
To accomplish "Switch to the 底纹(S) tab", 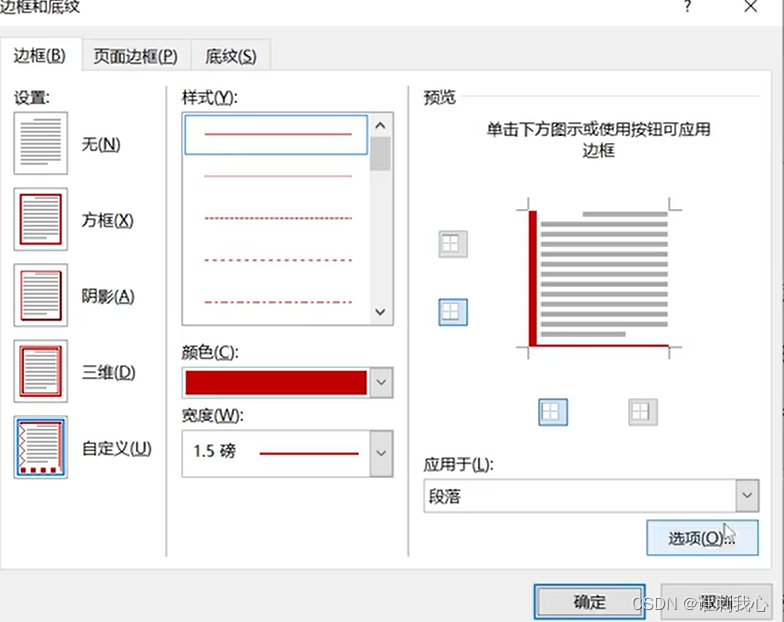I will pyautogui.click(x=231, y=56).
